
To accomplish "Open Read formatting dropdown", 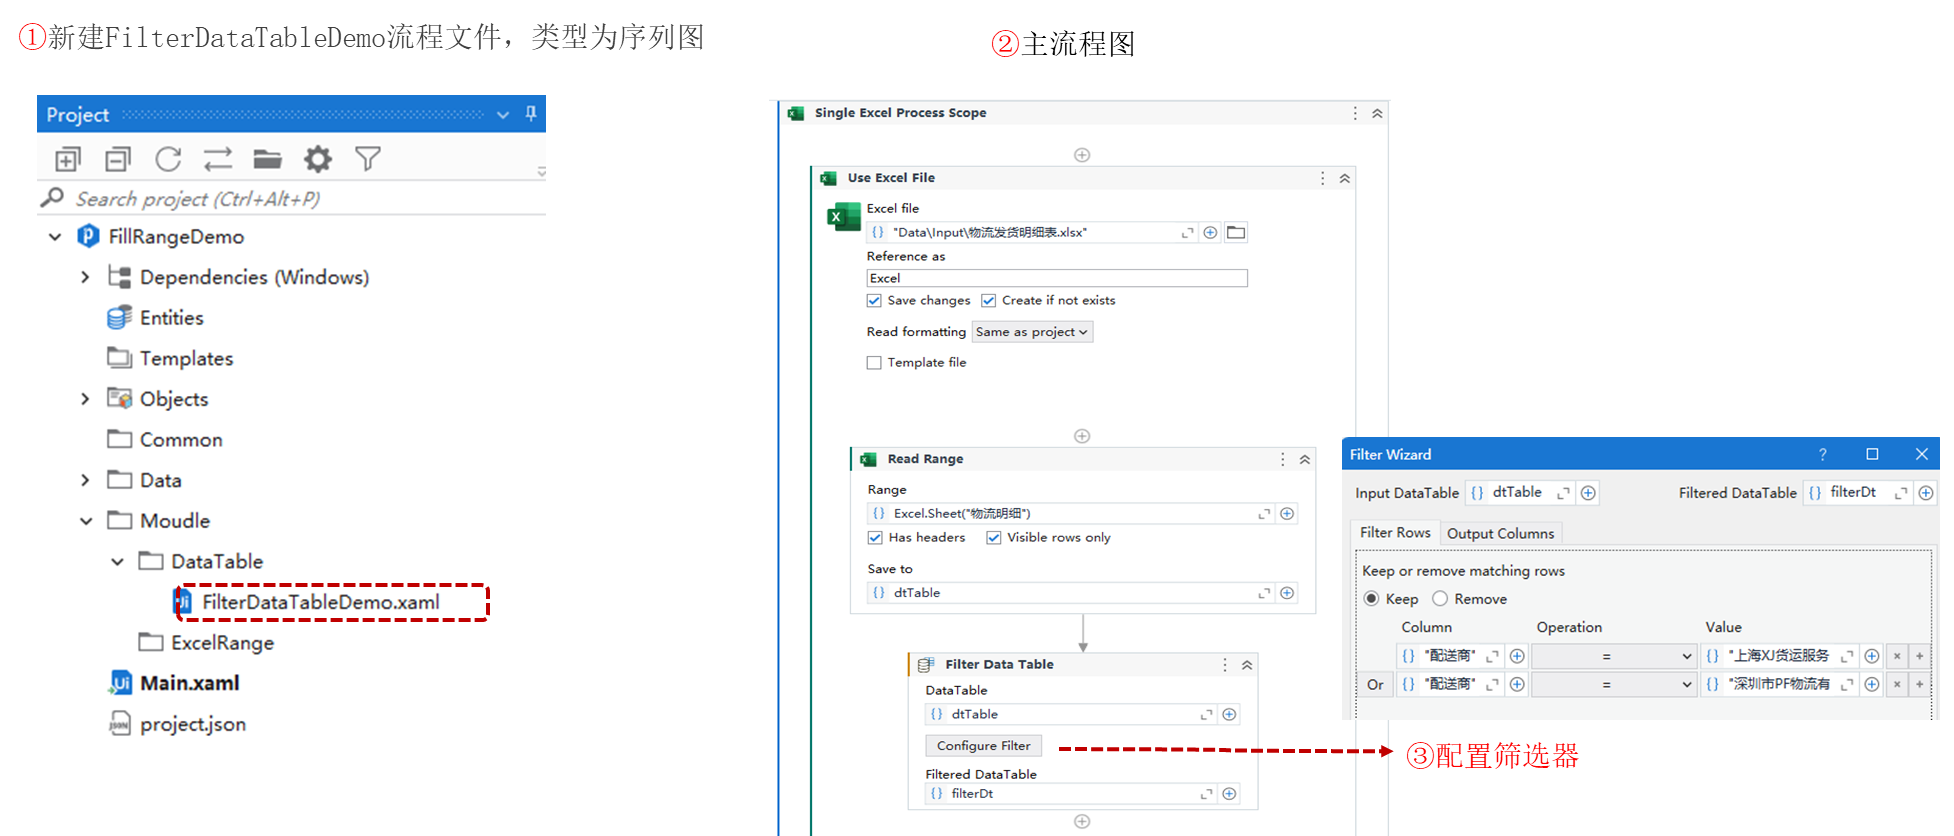I will click(1032, 332).
